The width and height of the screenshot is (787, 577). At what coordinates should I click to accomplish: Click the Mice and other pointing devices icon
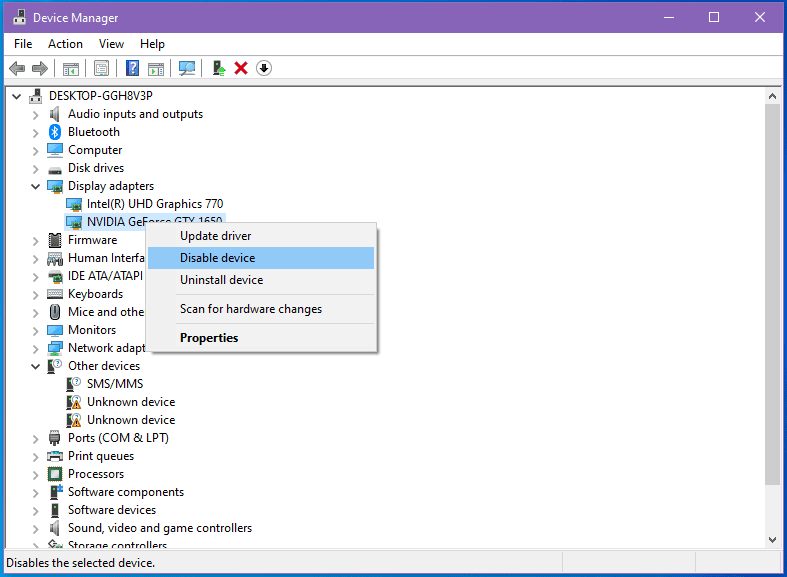55,312
